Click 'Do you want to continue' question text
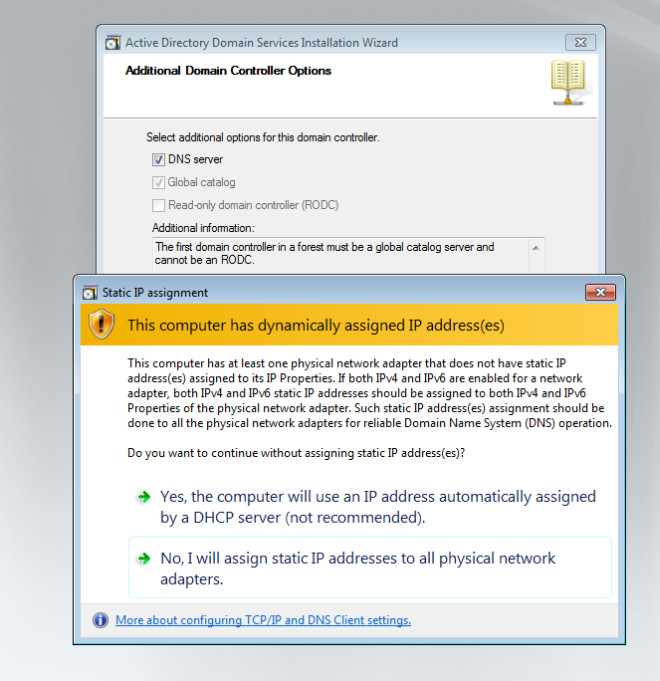This screenshot has height=681, width=660. click(x=296, y=453)
